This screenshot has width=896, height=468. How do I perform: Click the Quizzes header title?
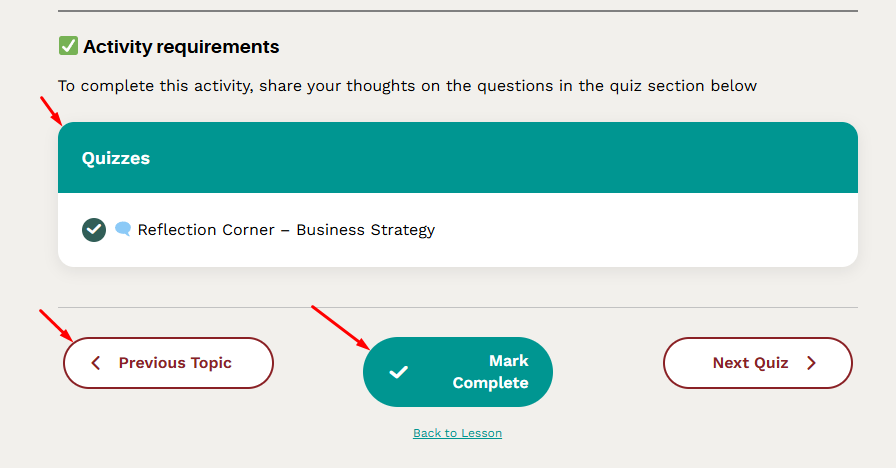click(x=116, y=158)
